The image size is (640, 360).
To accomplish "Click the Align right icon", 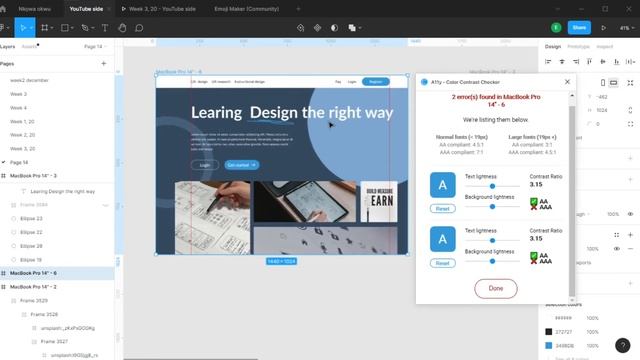I will (x=576, y=62).
